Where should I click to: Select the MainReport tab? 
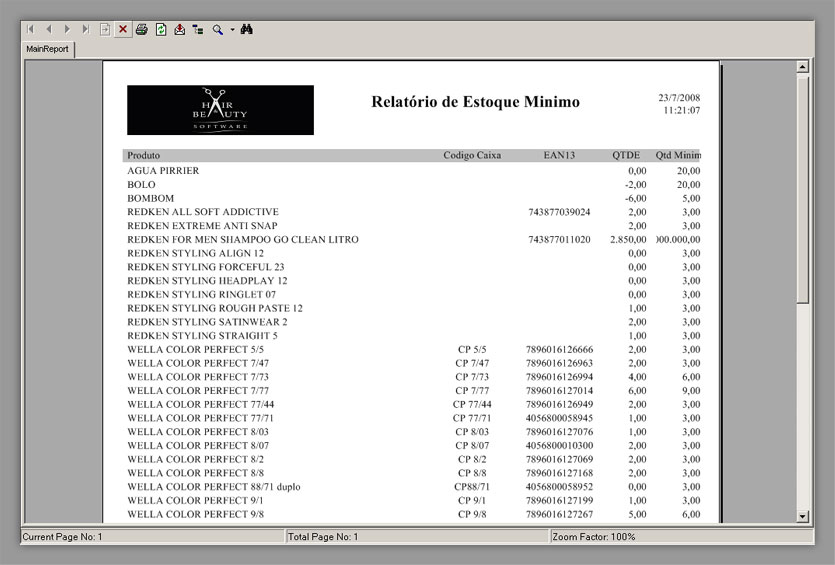pyautogui.click(x=47, y=49)
